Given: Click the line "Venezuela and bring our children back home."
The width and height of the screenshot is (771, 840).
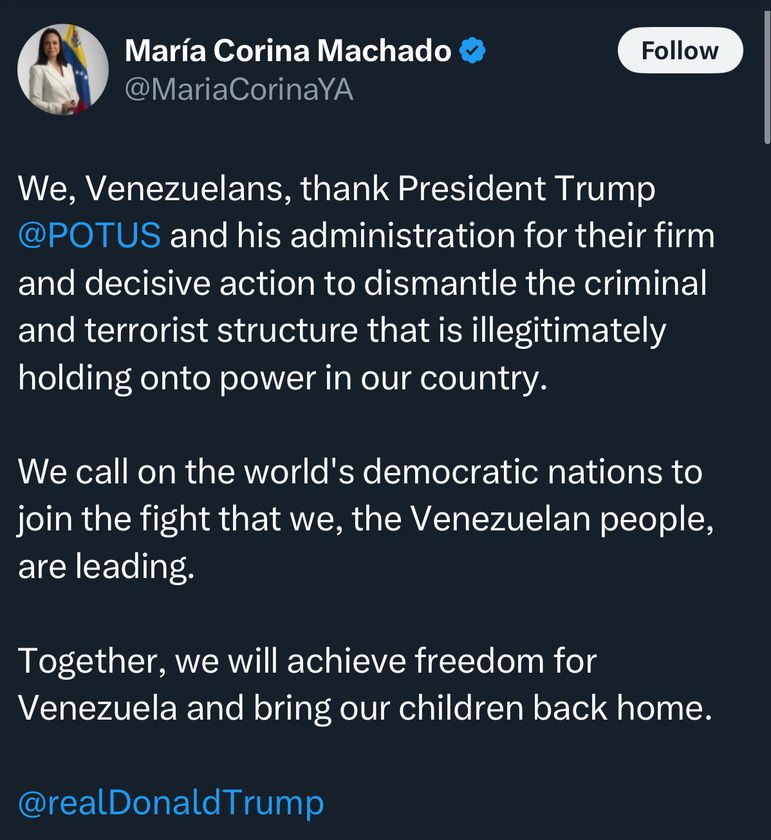Looking at the screenshot, I should coord(365,708).
